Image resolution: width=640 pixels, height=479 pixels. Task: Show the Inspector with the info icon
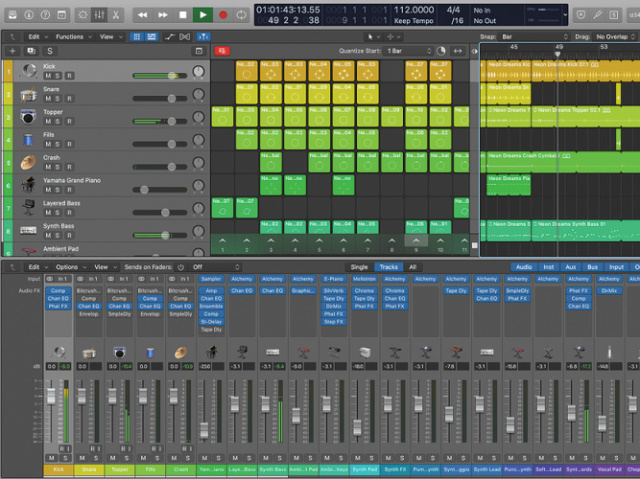coord(29,15)
